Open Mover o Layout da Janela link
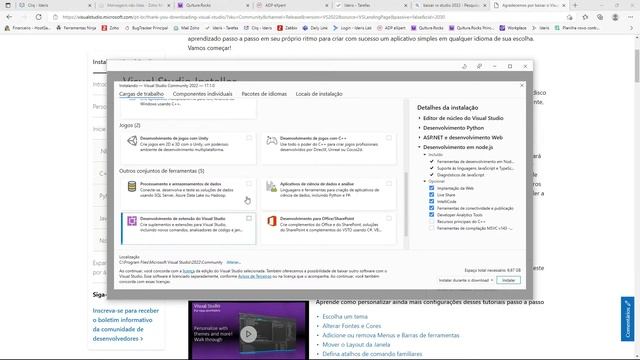 (356, 344)
